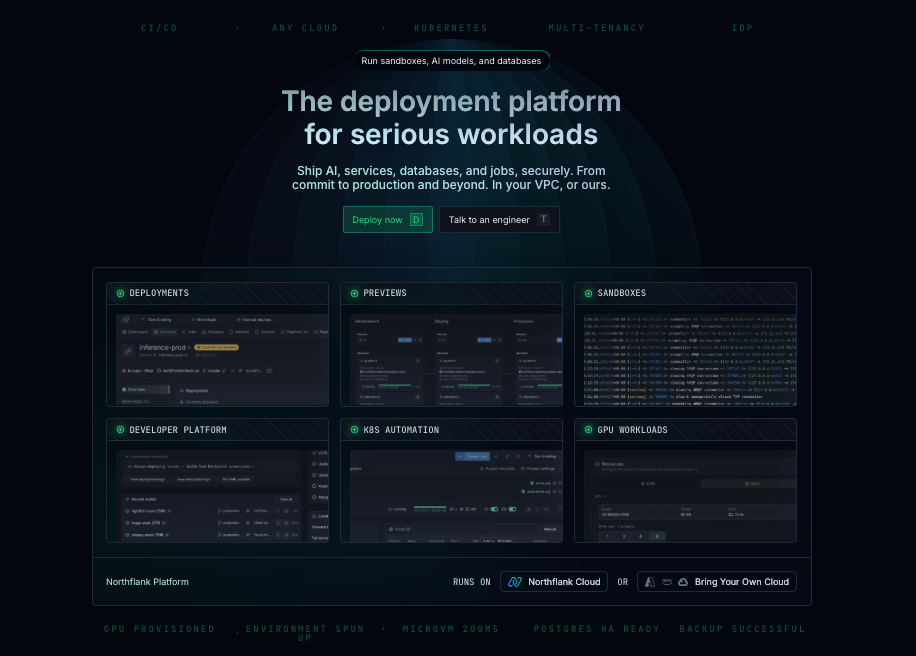Open the GPU Workloads resources thumbnail
The width and height of the screenshot is (916, 656).
tap(685, 492)
